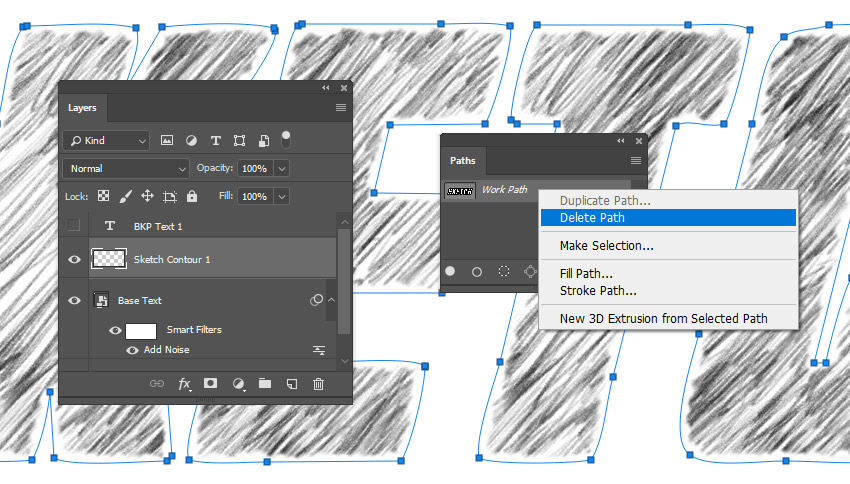Open the Paths panel menu
Image resolution: width=850 pixels, height=484 pixels.
(x=636, y=160)
